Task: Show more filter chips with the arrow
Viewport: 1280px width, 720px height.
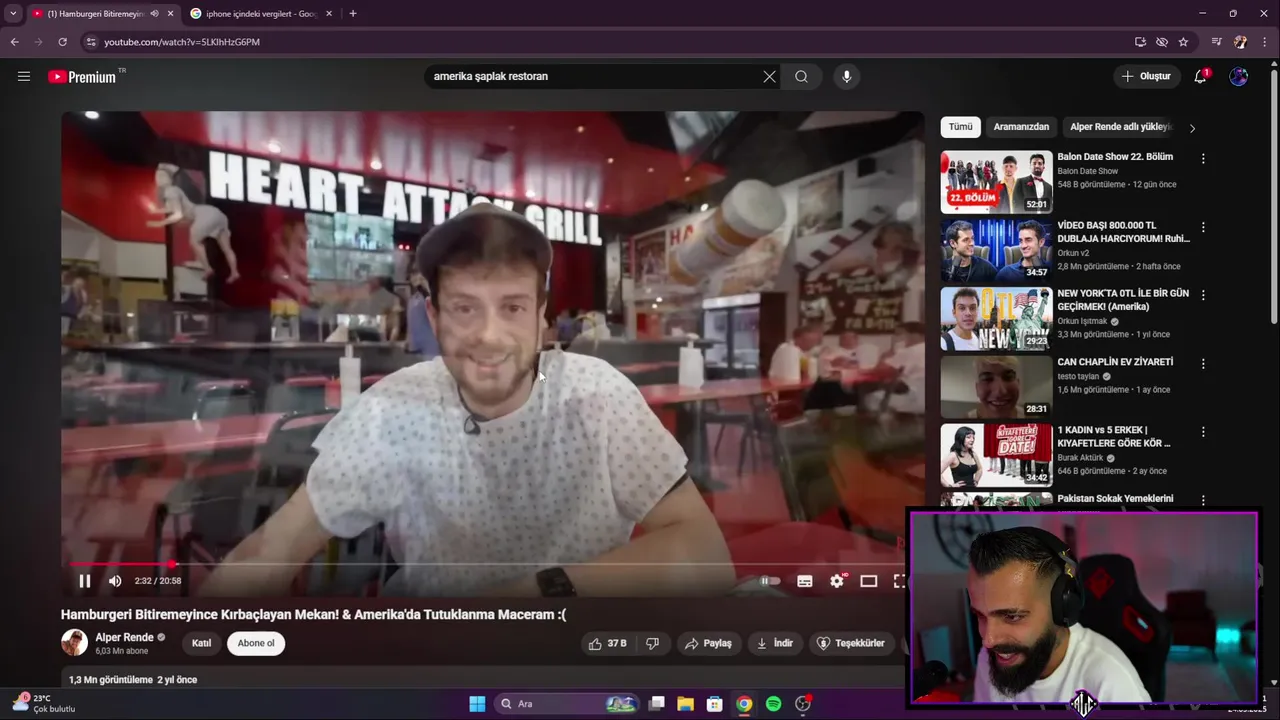Action: pos(1192,128)
